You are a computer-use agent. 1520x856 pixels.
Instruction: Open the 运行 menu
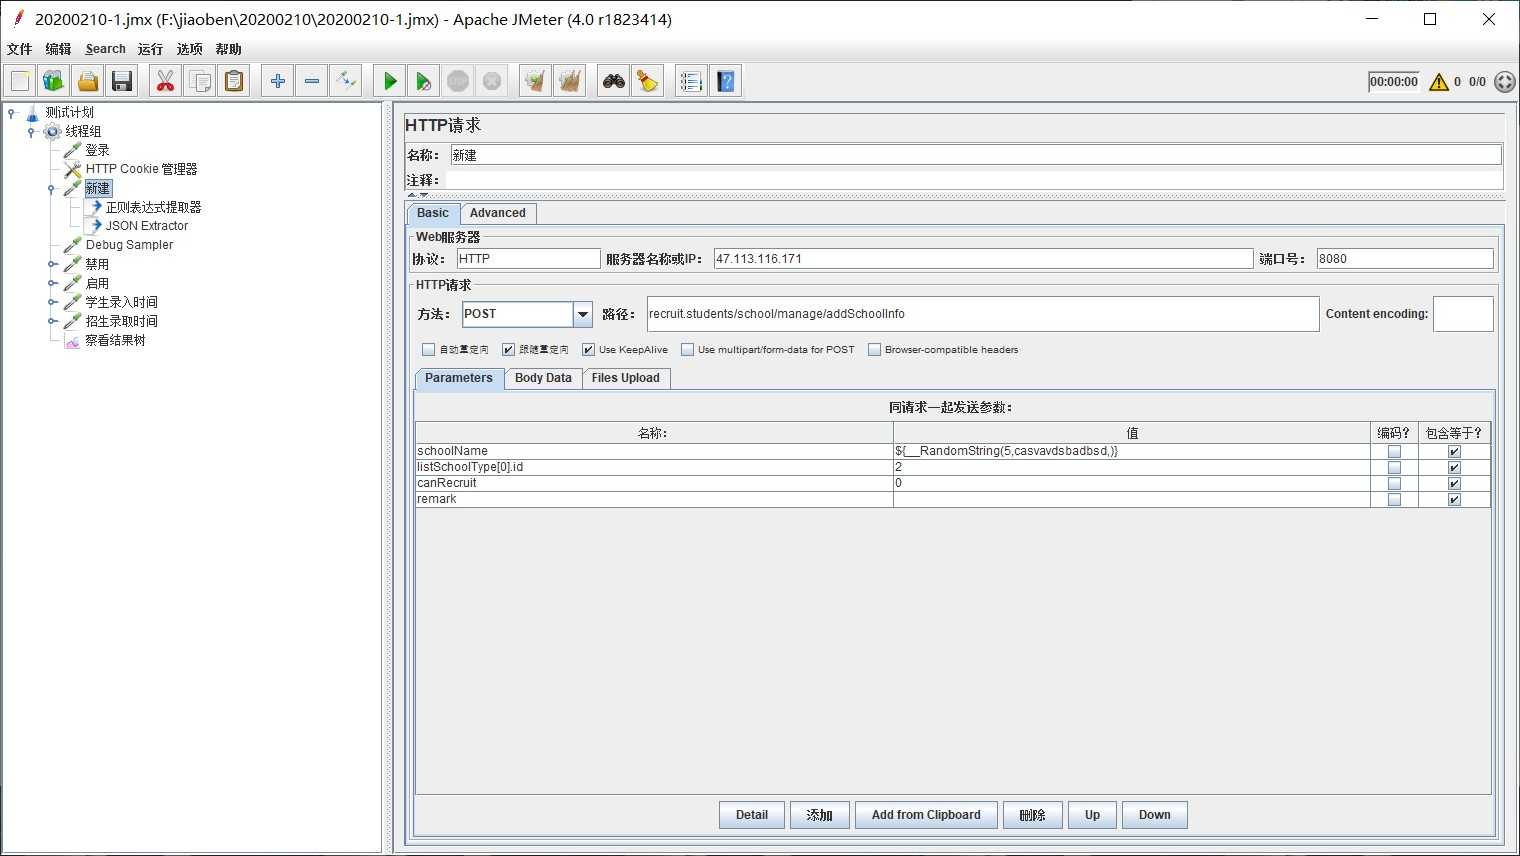click(150, 49)
